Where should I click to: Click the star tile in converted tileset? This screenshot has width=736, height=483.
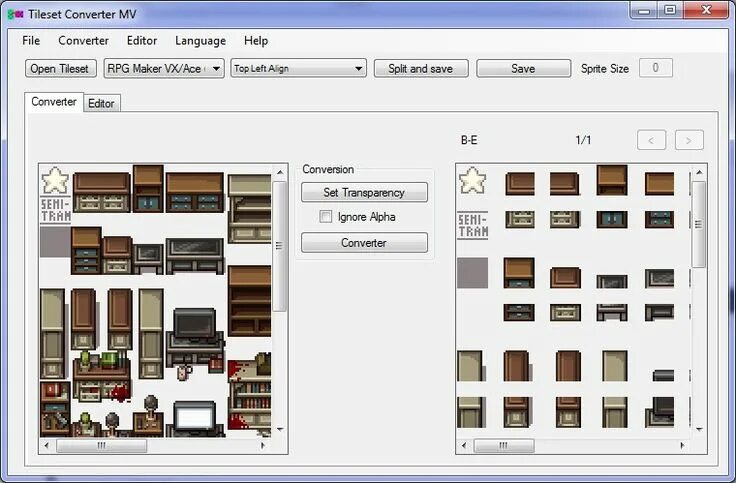(x=472, y=180)
